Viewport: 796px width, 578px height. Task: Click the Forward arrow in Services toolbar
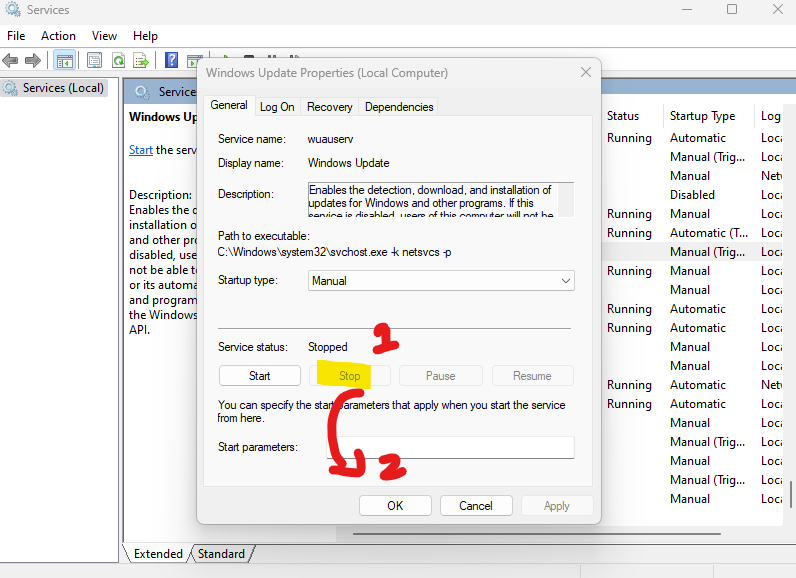[x=33, y=61]
